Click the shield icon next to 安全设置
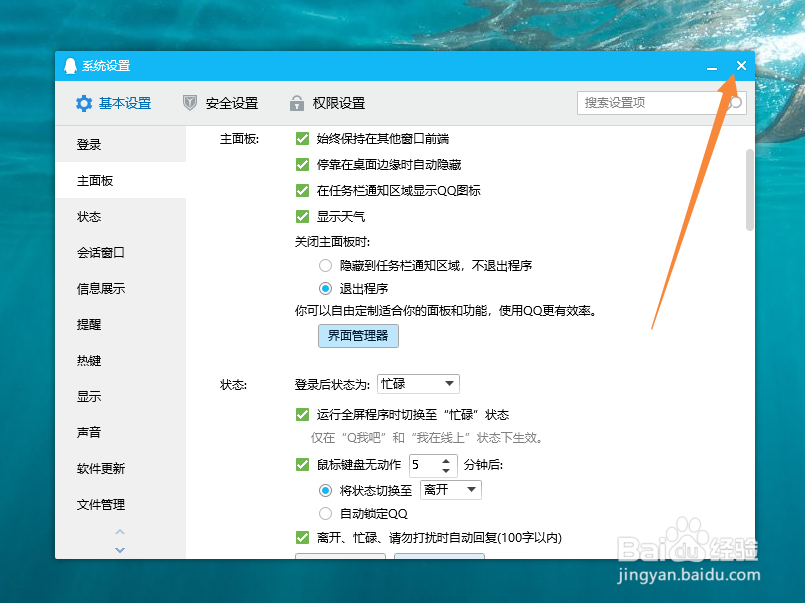805x603 pixels. pyautogui.click(x=189, y=103)
